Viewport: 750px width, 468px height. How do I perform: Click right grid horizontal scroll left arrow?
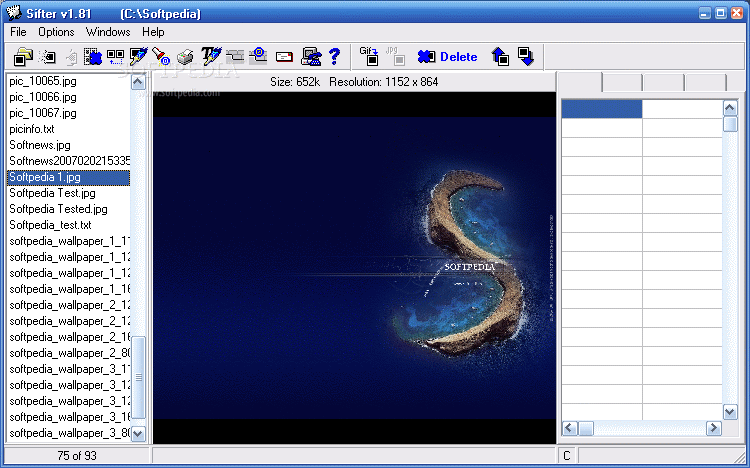(x=570, y=428)
